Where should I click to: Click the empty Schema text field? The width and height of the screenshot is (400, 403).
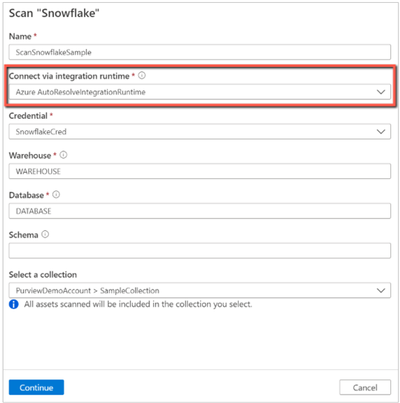pyautogui.click(x=200, y=251)
